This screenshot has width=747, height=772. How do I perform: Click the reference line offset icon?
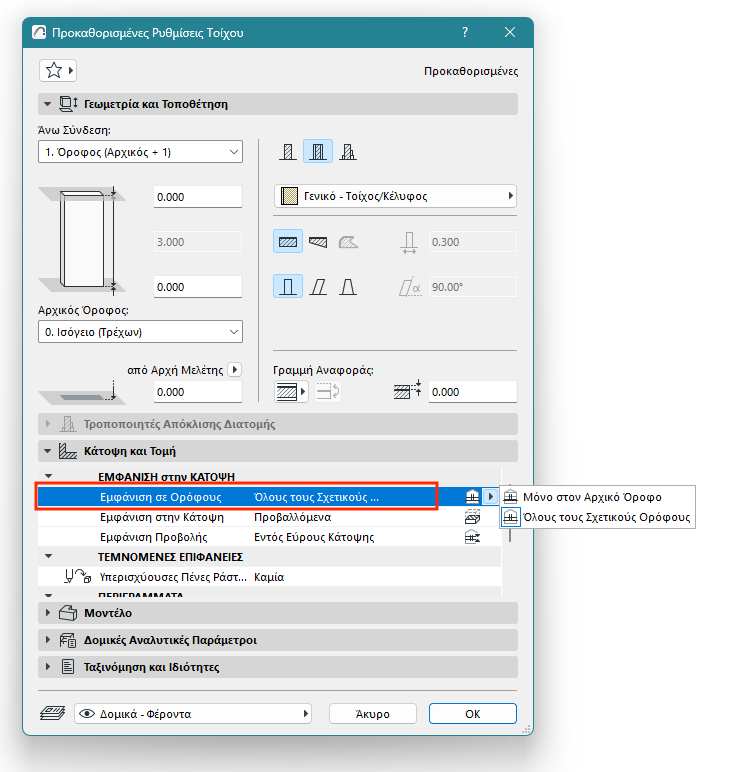coord(408,391)
